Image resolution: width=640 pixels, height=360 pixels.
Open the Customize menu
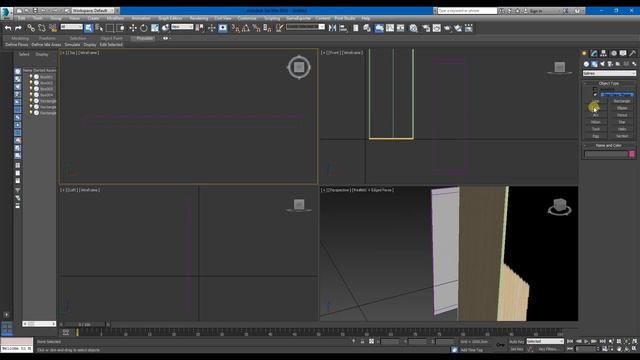coord(247,18)
